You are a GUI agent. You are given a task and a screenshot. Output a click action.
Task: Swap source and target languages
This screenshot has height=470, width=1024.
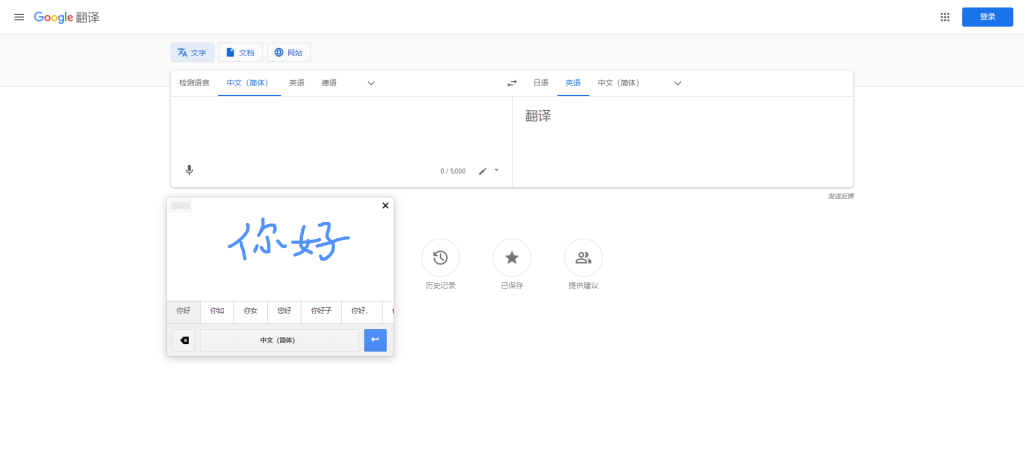[x=512, y=83]
